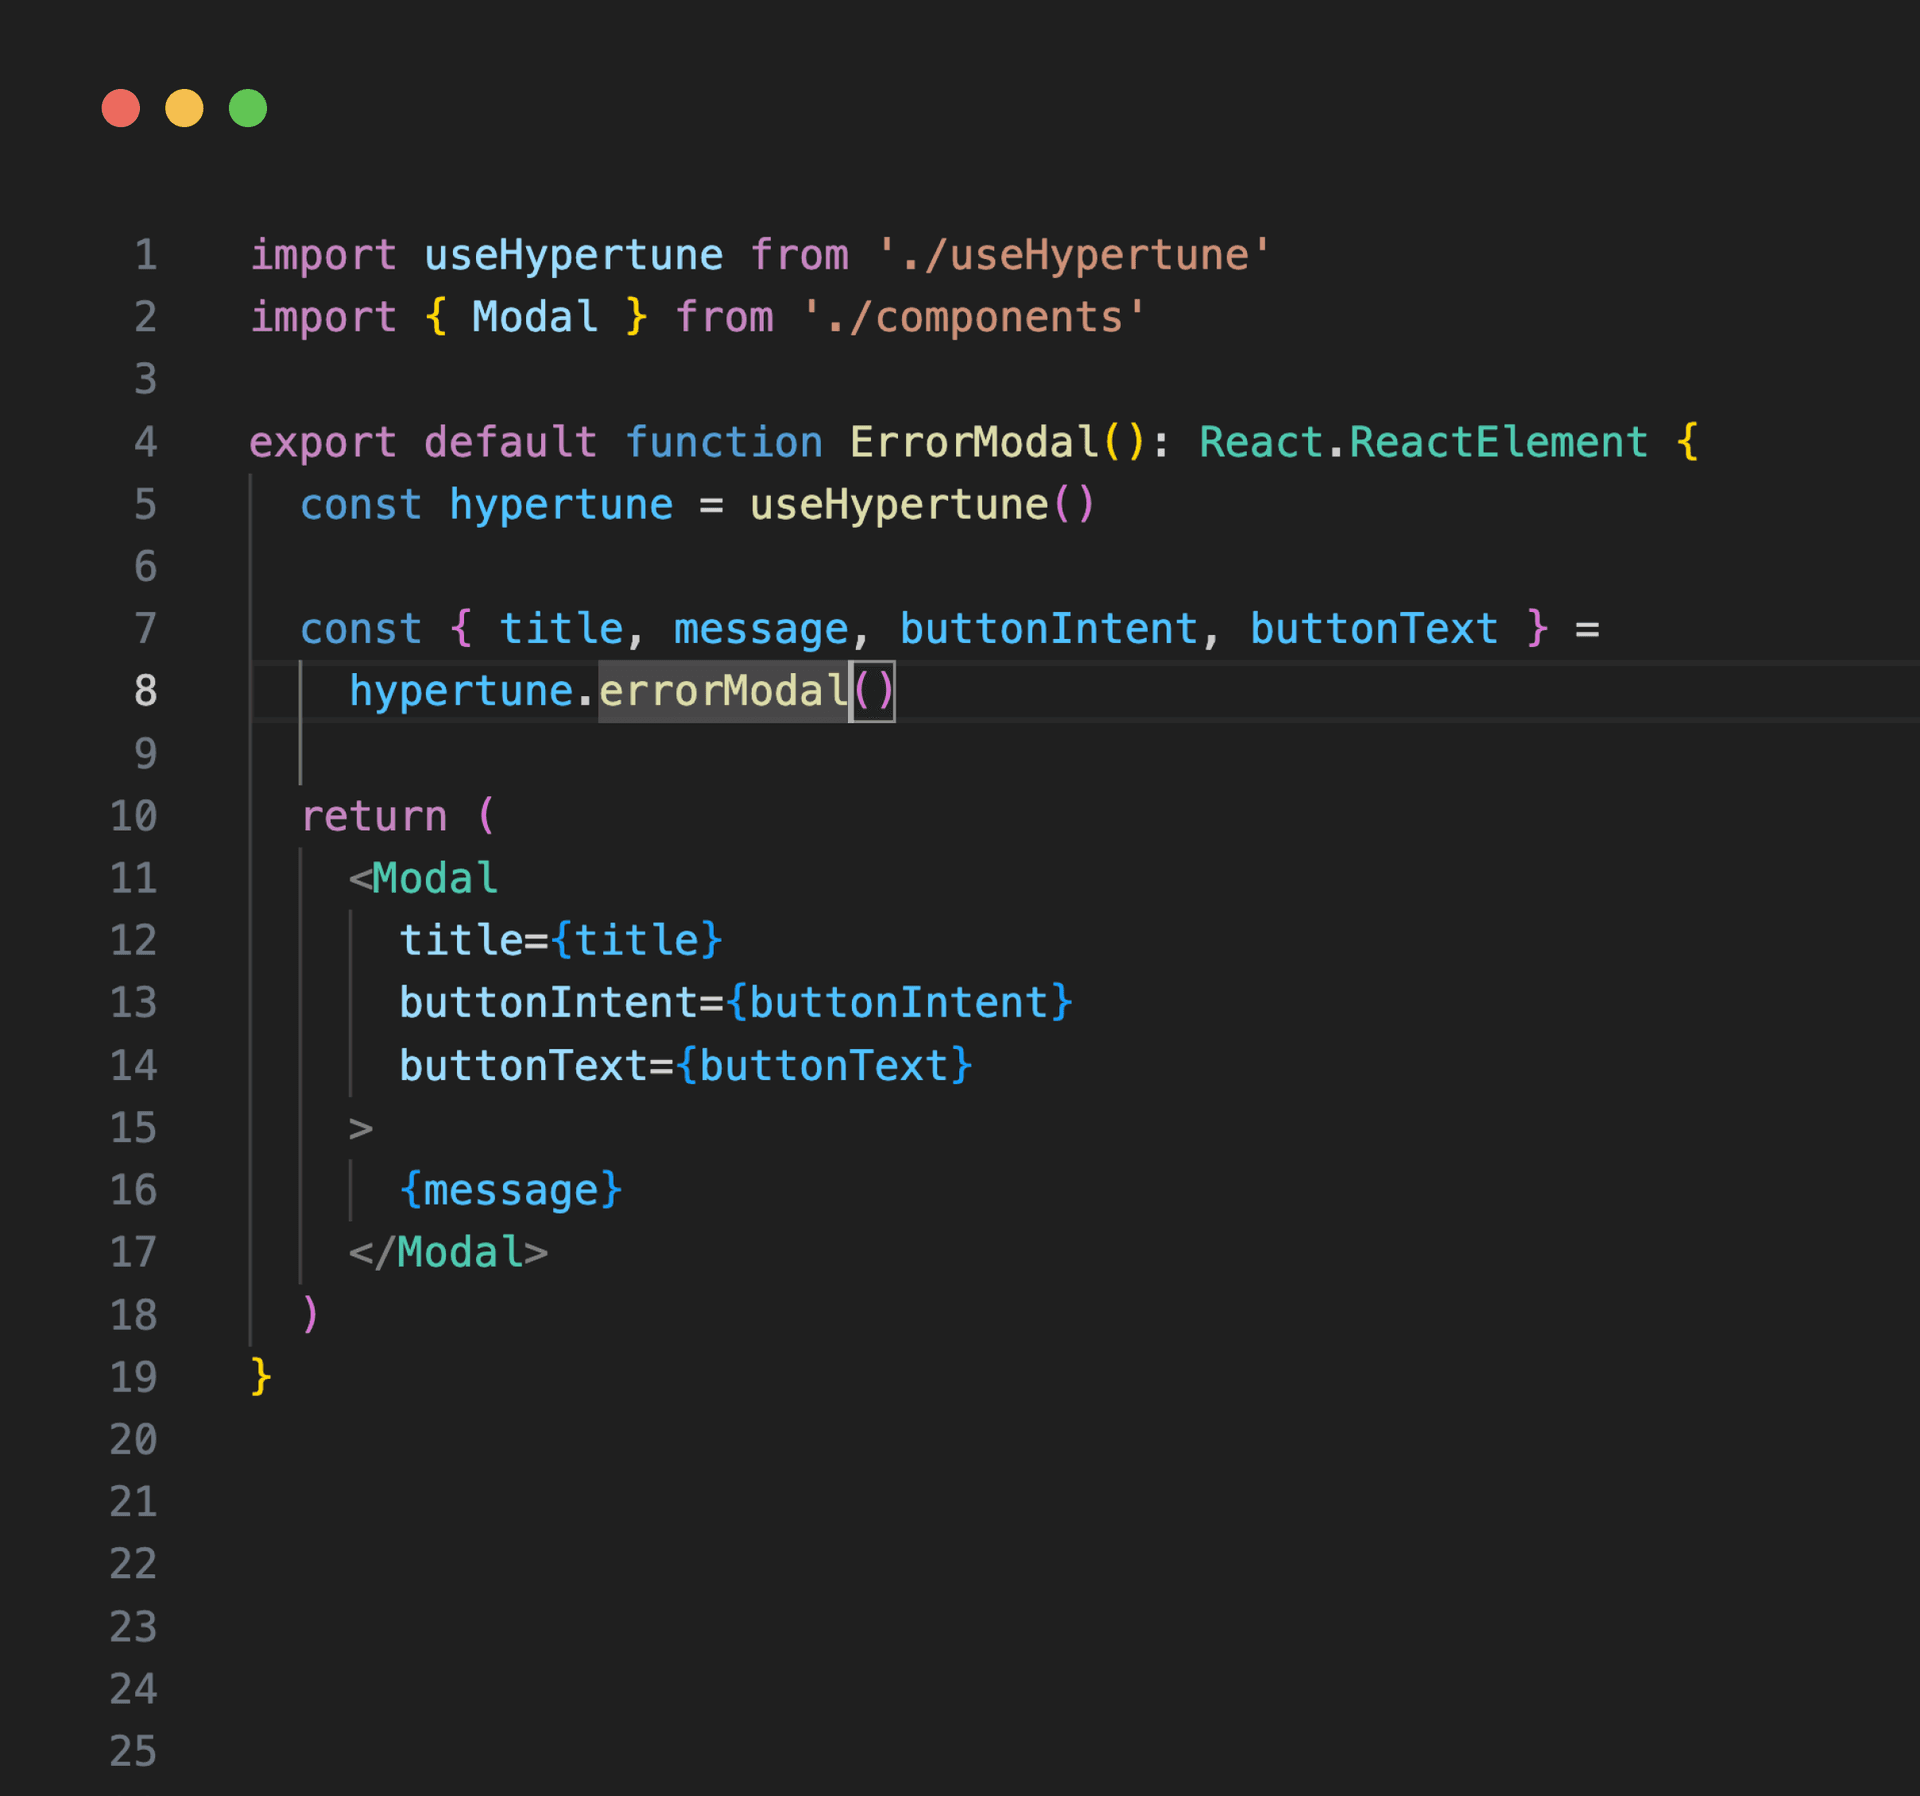This screenshot has height=1796, width=1920.
Task: Click the title={title} prop on line 12
Action: [x=560, y=940]
